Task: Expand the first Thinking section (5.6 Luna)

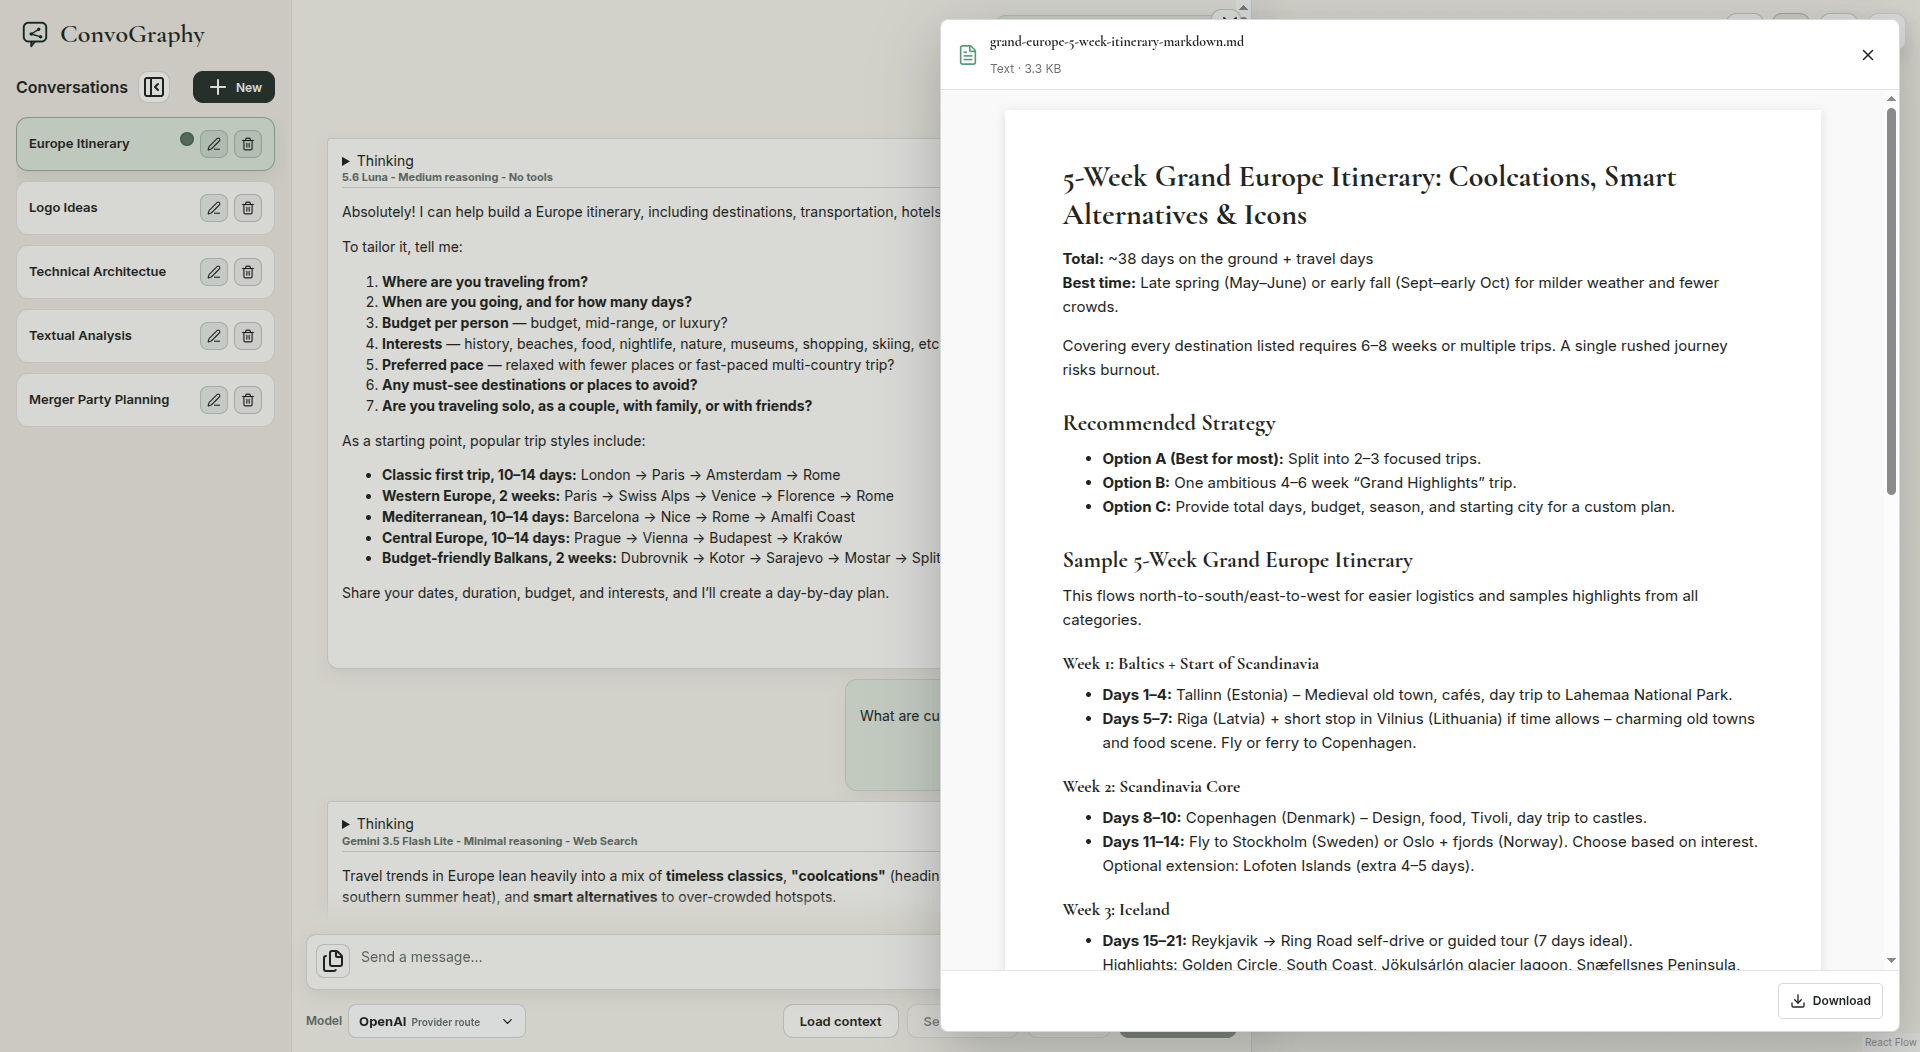Action: (377, 161)
